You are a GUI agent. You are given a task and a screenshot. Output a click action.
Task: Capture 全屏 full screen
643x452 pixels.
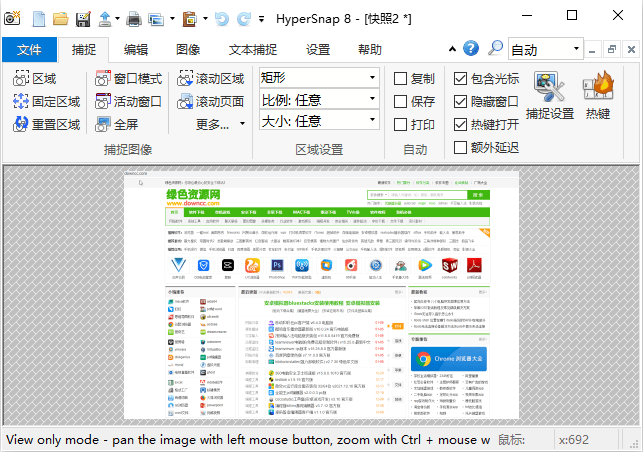click(x=116, y=124)
